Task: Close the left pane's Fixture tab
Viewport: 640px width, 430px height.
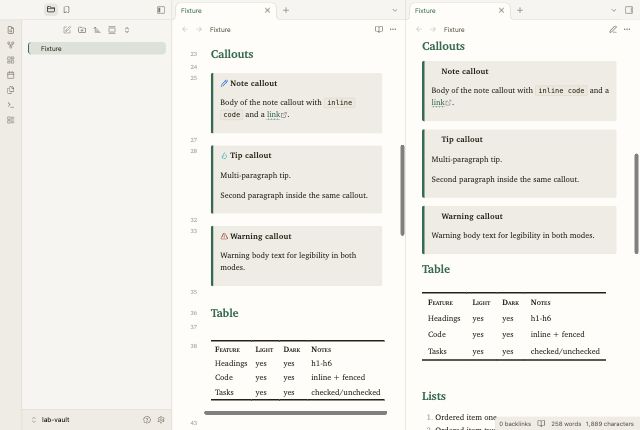Action: point(267,10)
